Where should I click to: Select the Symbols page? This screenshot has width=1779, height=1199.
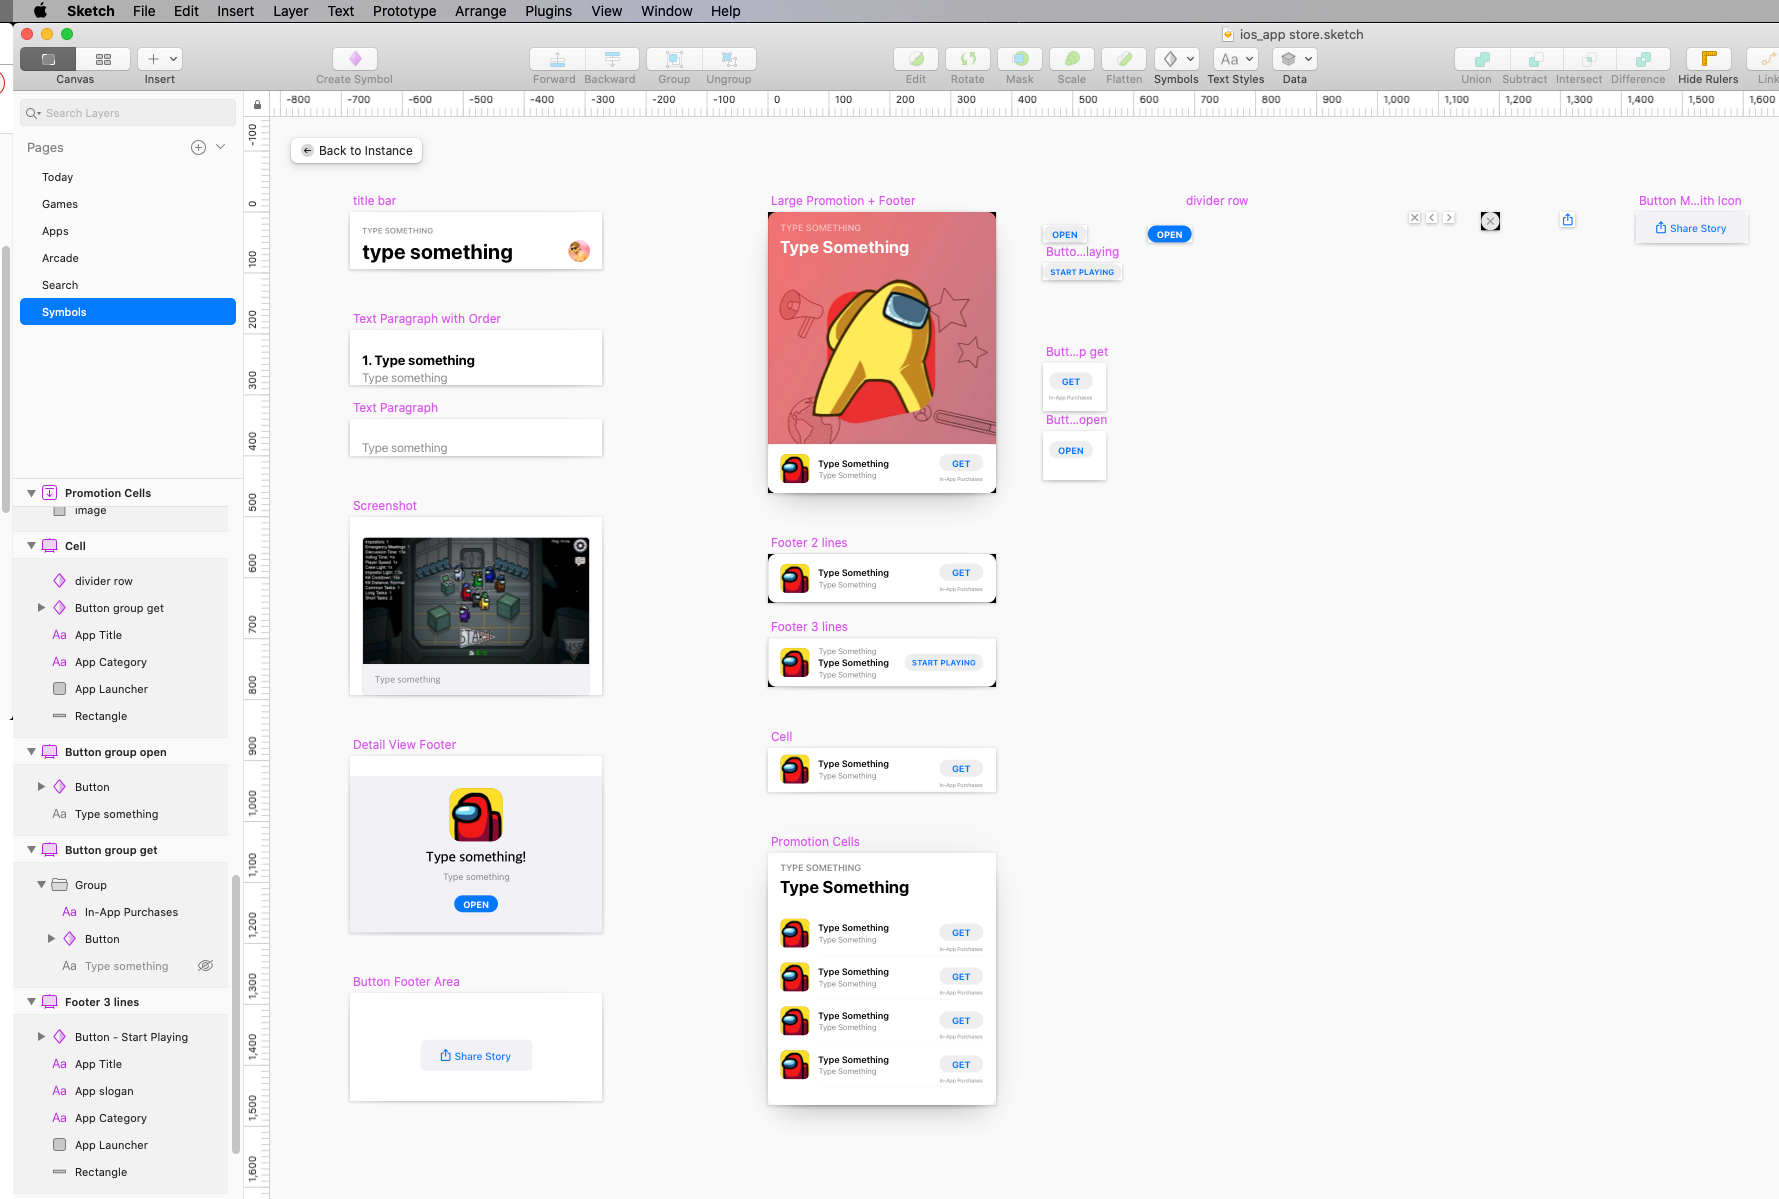[x=128, y=312]
